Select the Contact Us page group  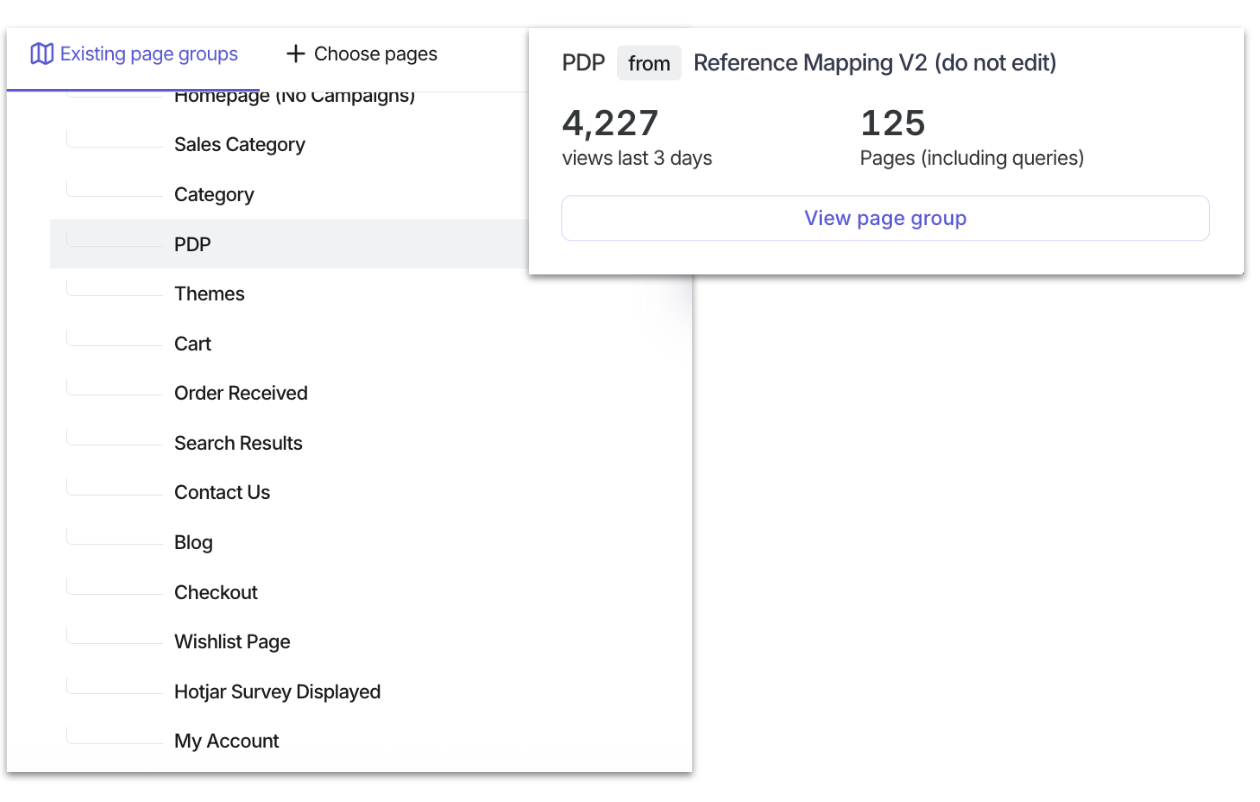(x=222, y=493)
